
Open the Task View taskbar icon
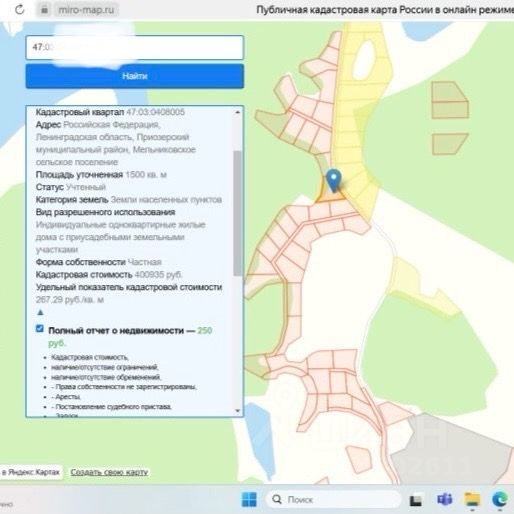coord(416,500)
